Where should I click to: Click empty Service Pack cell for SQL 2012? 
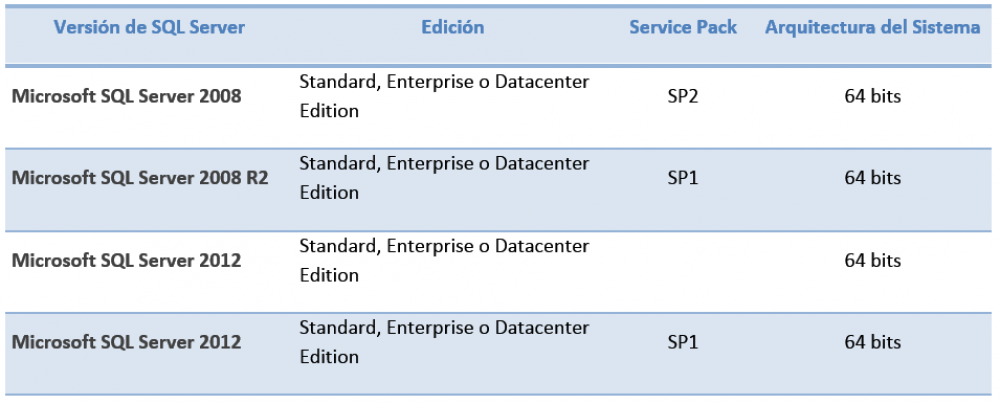pyautogui.click(x=683, y=260)
